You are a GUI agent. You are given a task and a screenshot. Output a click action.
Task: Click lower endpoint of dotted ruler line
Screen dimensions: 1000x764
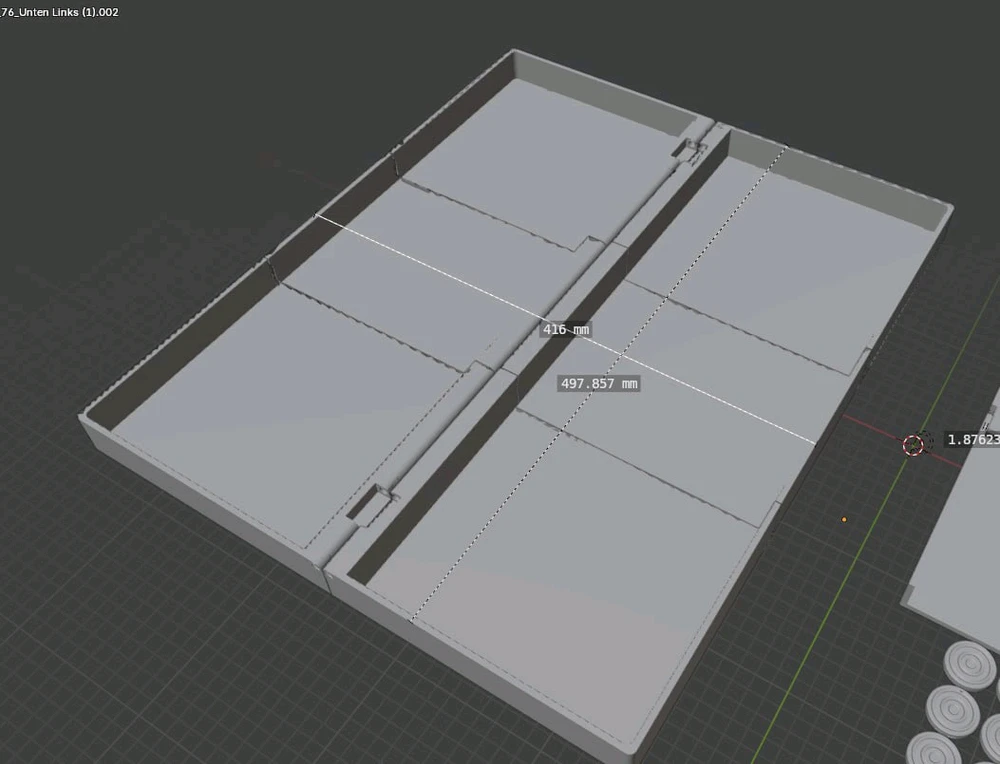click(411, 620)
